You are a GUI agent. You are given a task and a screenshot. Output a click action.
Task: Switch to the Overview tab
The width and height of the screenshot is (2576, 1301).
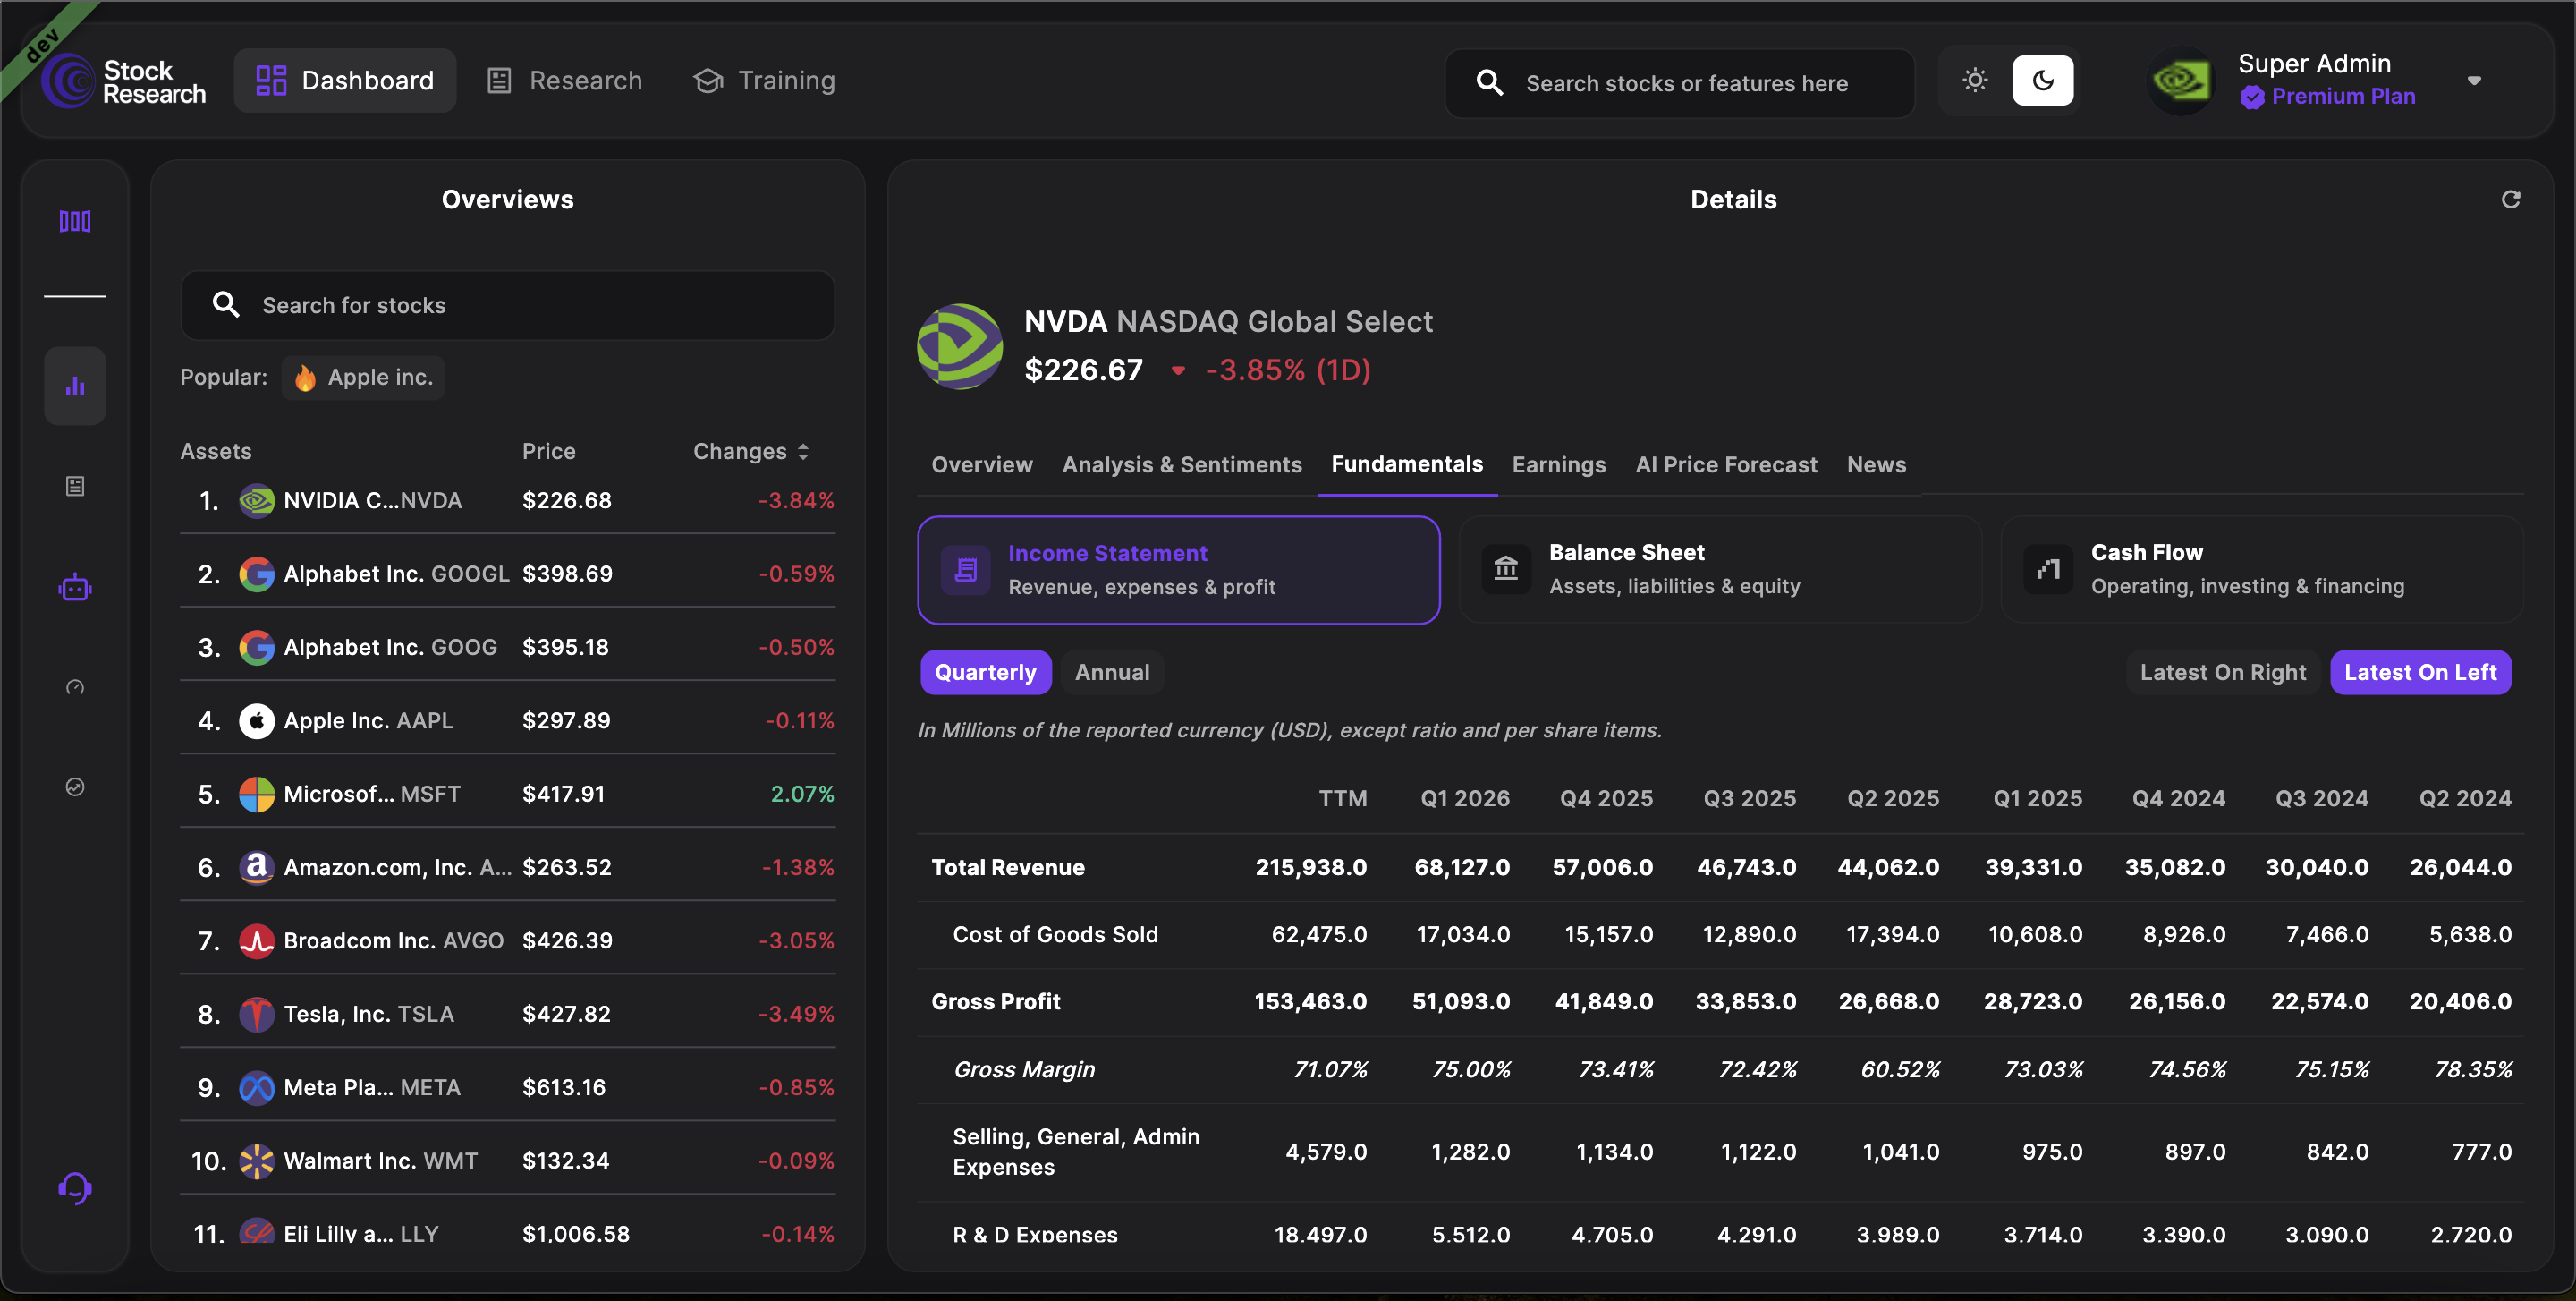(982, 465)
